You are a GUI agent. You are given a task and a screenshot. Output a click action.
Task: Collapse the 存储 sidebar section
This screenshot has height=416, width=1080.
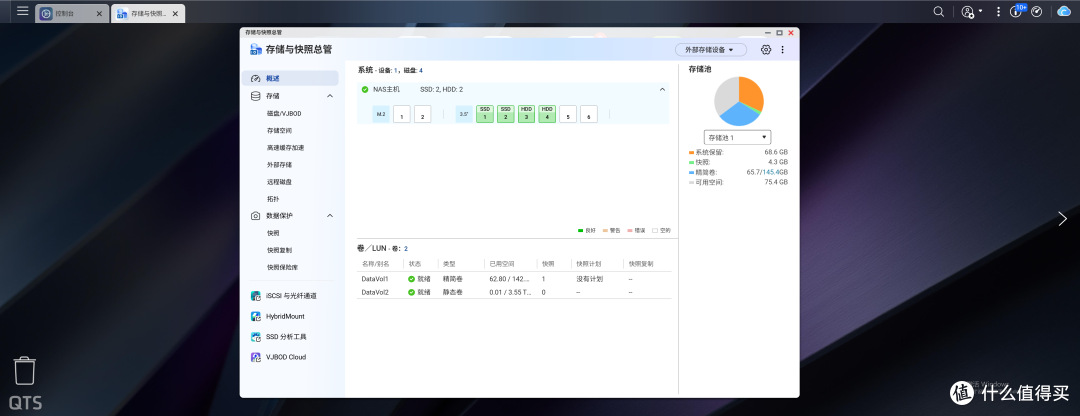(x=329, y=96)
